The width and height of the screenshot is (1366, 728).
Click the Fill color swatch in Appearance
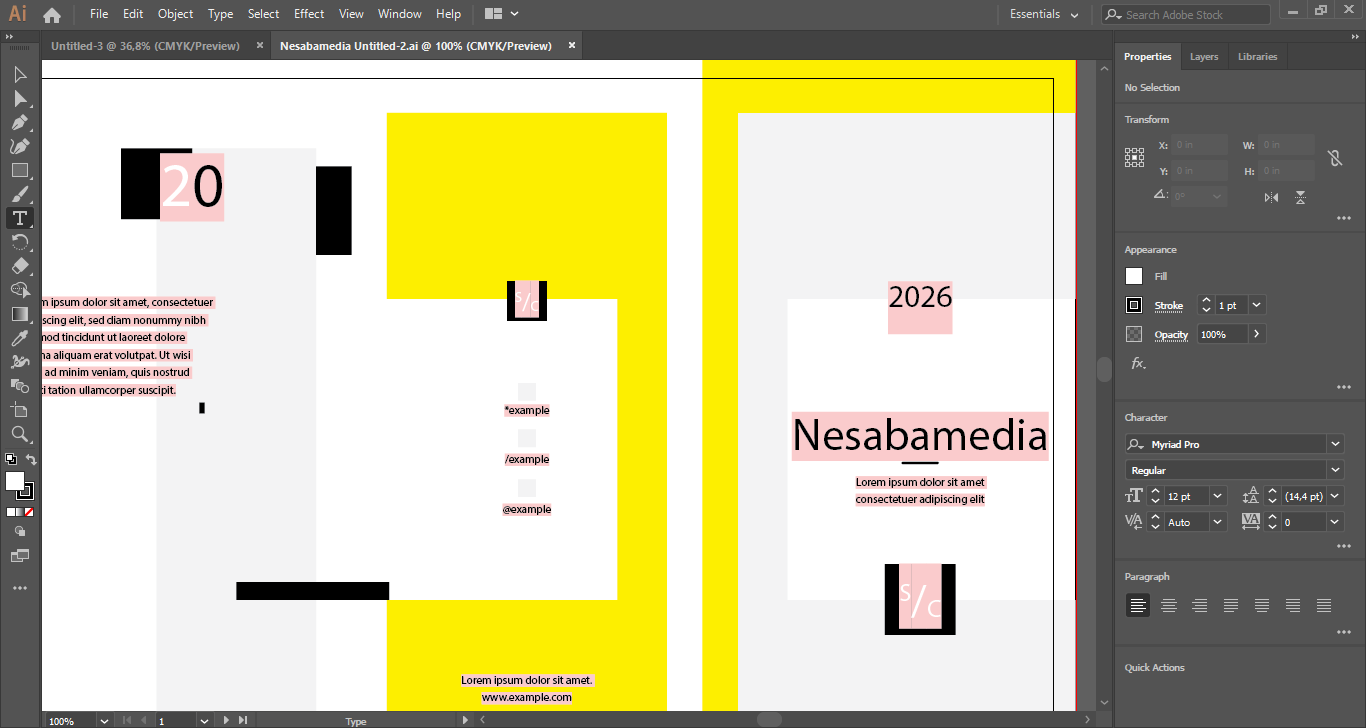[x=1134, y=276]
